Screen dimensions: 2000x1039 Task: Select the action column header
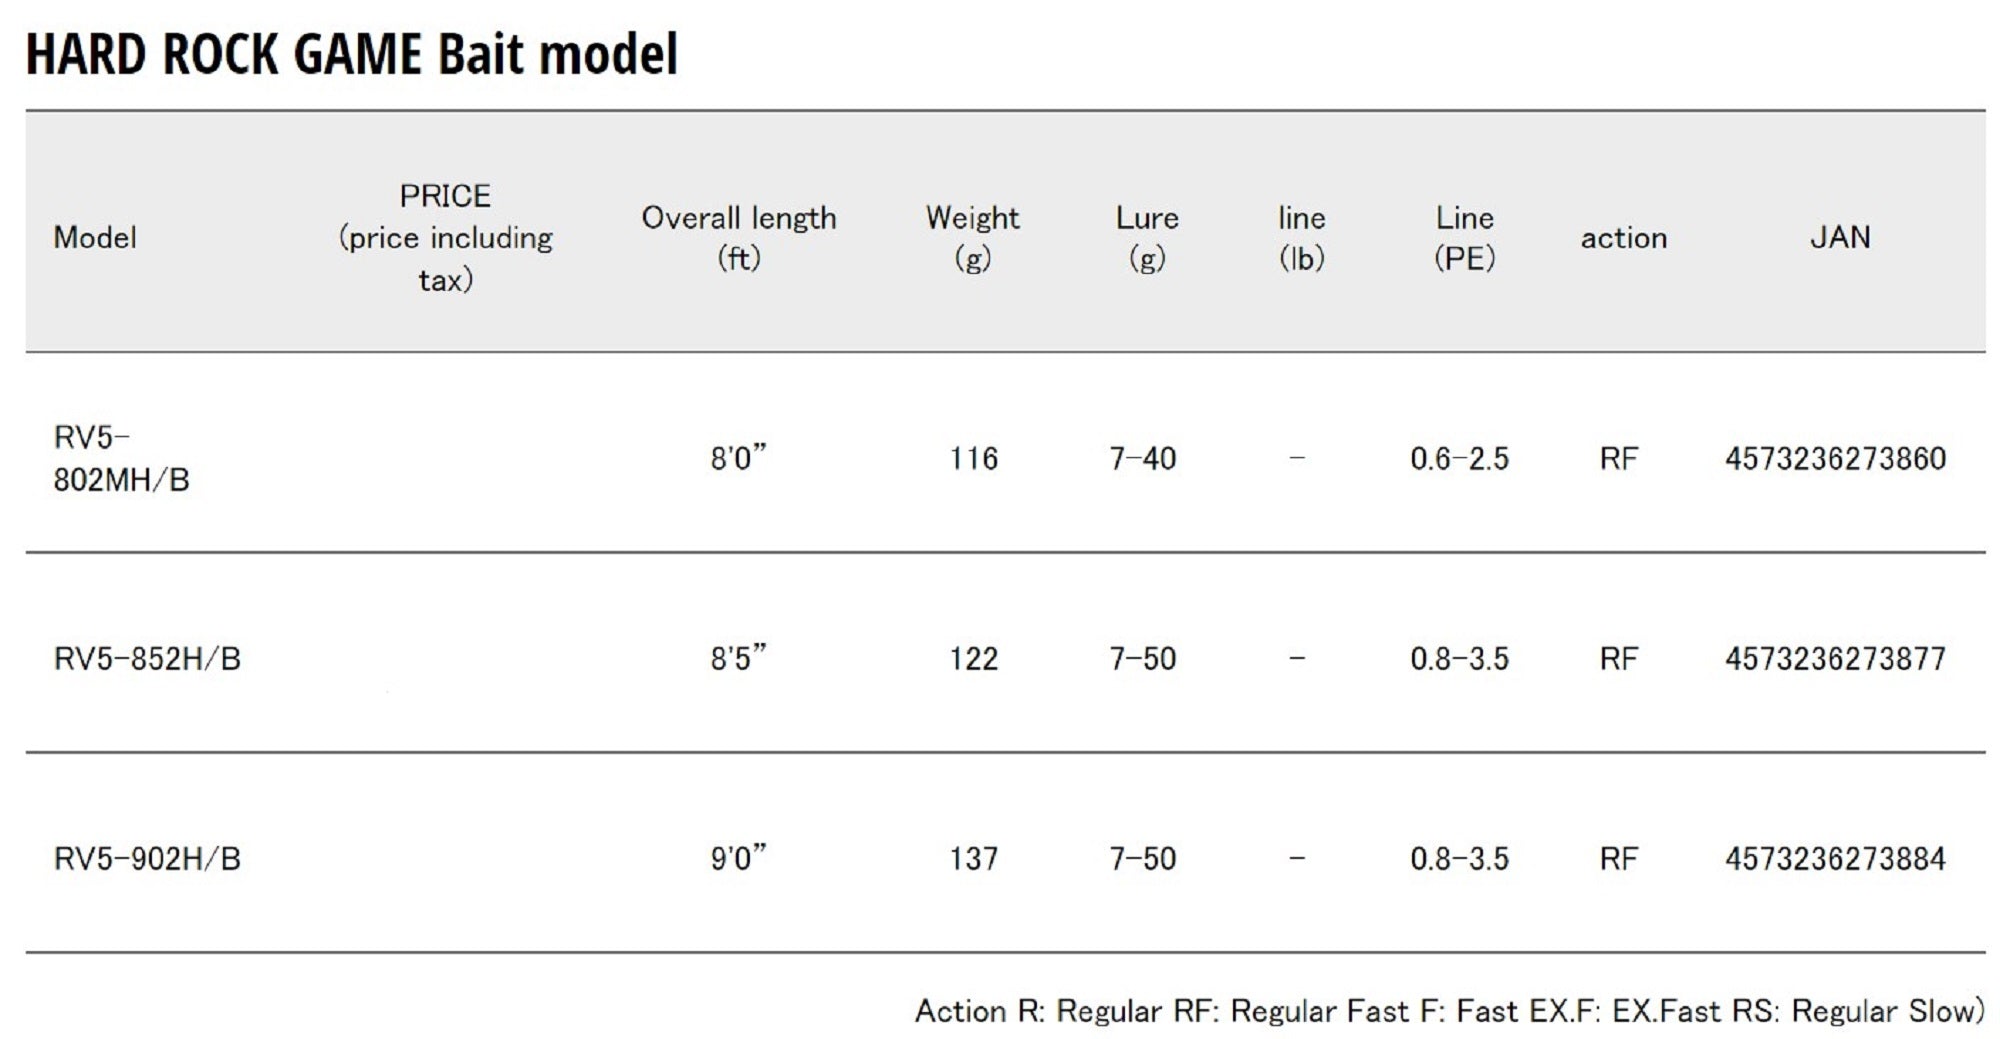pyautogui.click(x=1623, y=238)
